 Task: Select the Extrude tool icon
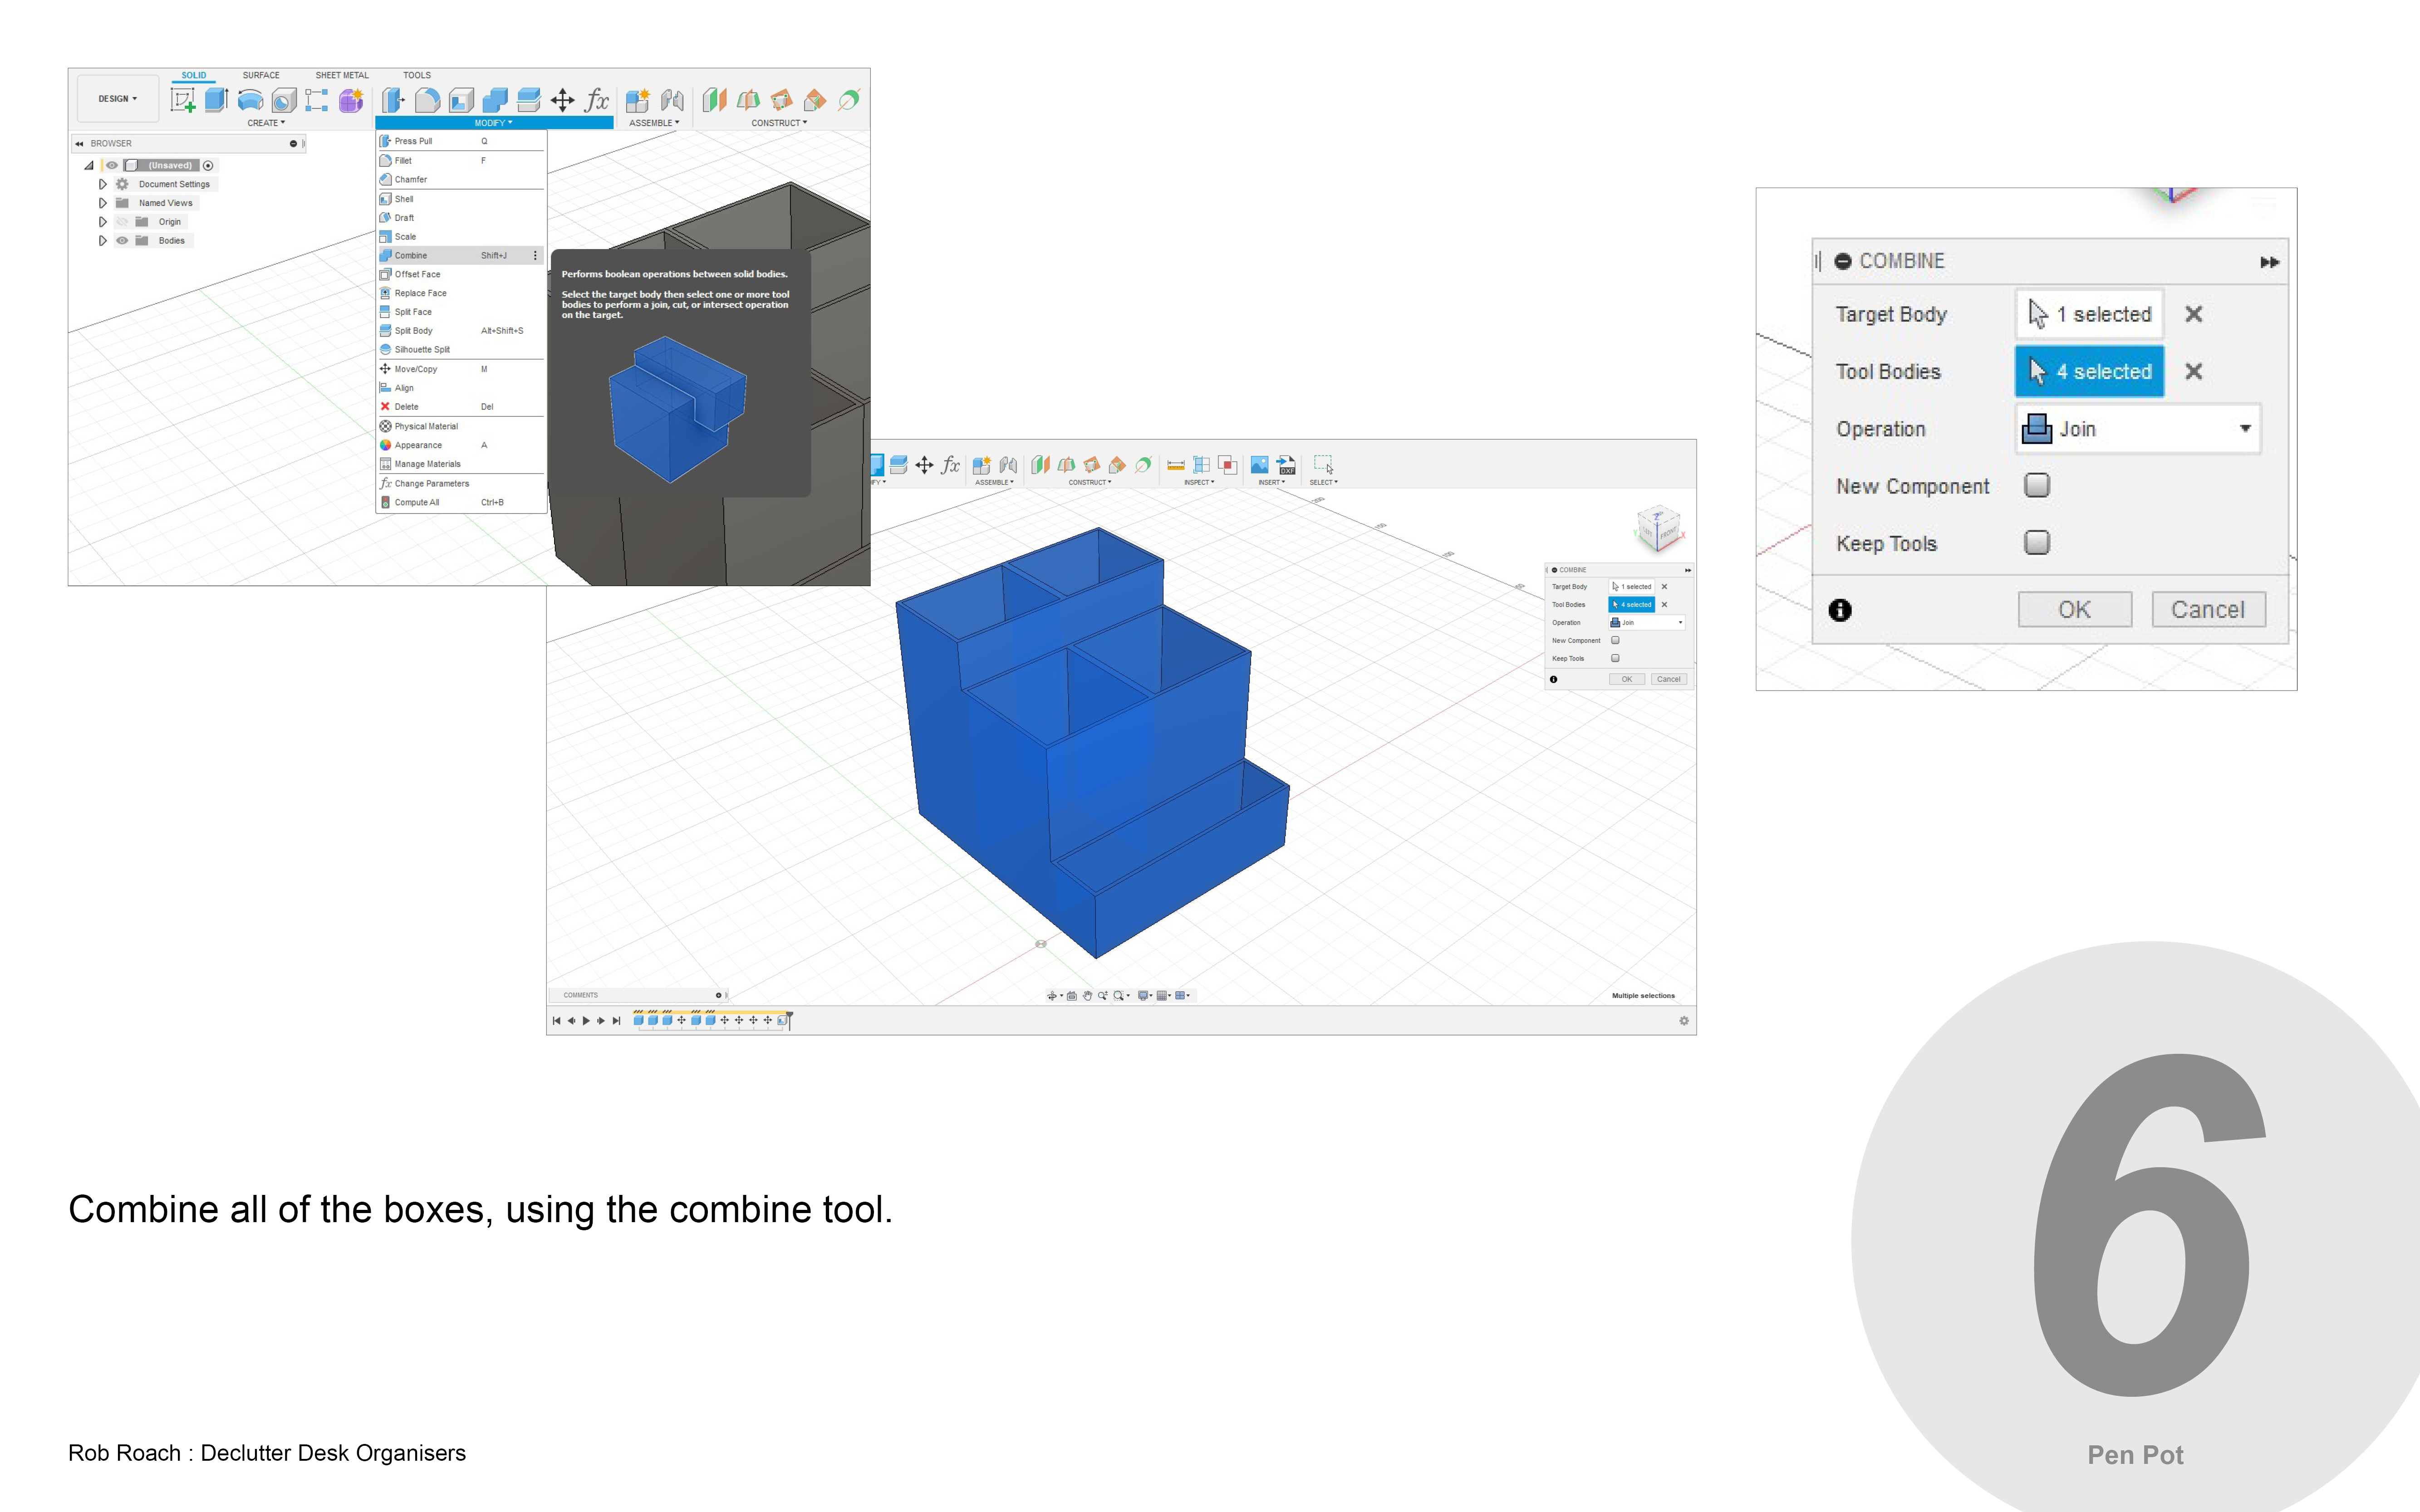[x=216, y=100]
